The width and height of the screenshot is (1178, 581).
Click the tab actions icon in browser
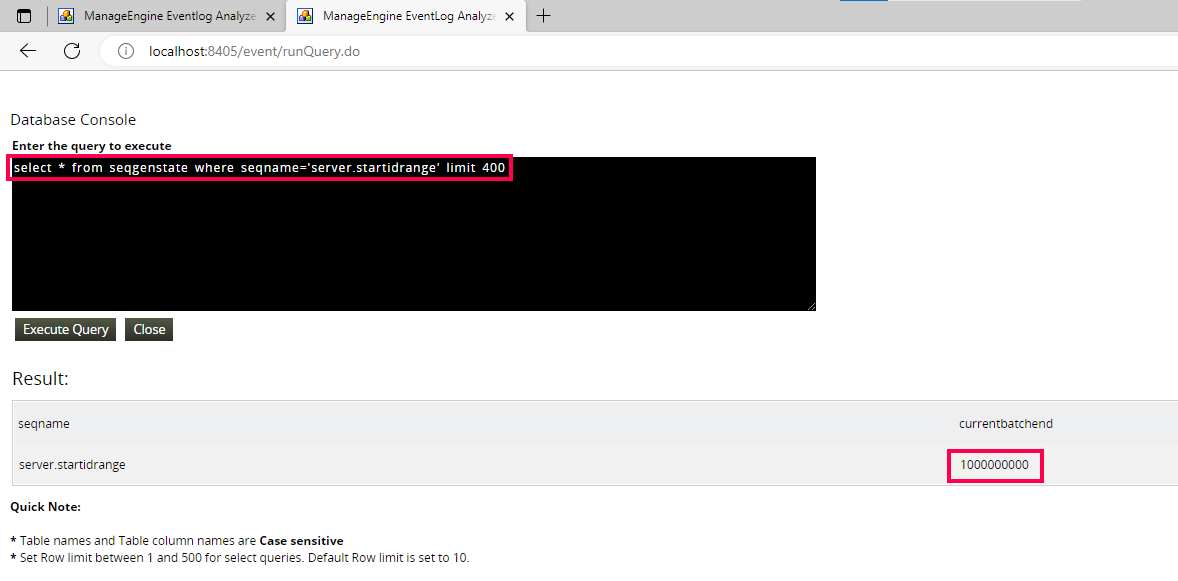(x=24, y=16)
